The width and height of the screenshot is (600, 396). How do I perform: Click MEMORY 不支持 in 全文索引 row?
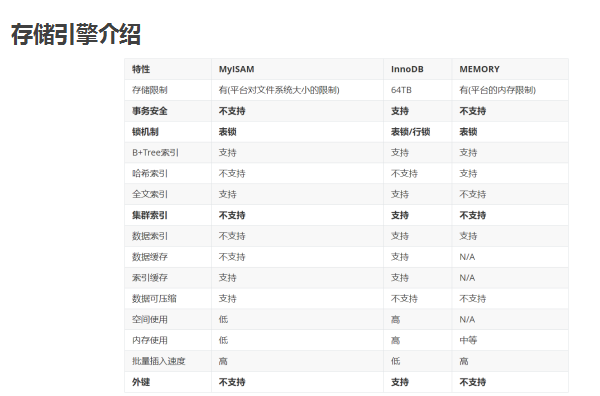473,194
